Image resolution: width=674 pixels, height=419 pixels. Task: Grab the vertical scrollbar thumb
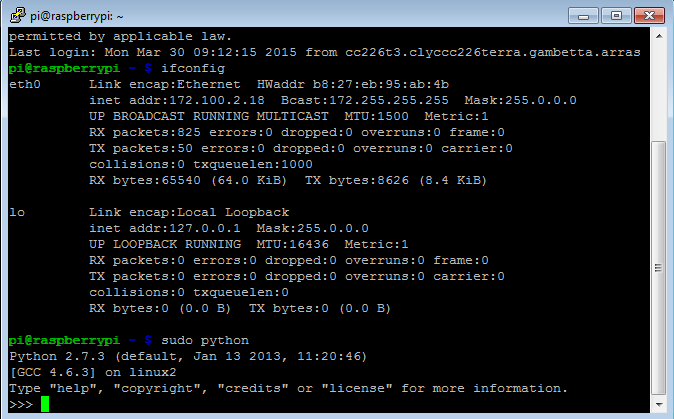659,268
